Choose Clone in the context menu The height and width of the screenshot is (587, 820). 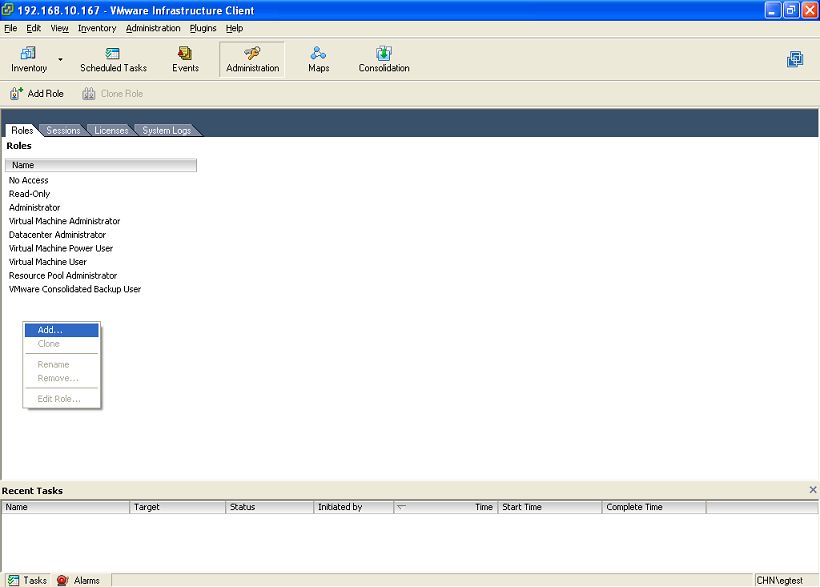(62, 344)
